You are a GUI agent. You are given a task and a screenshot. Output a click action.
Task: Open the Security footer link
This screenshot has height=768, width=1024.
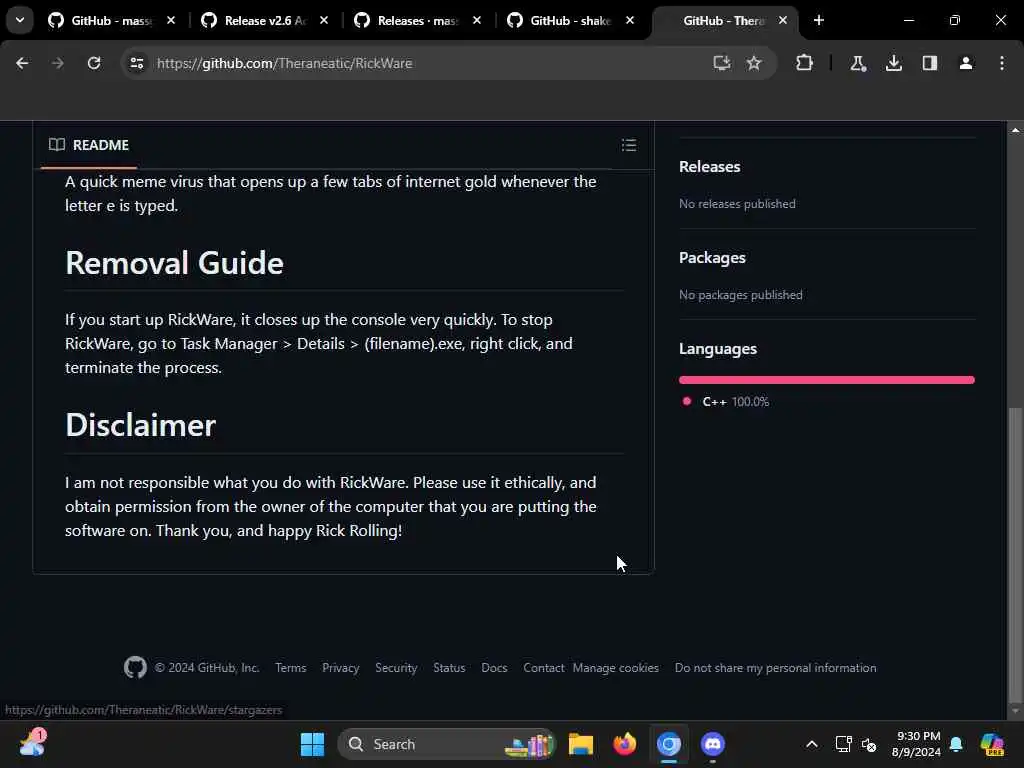(396, 667)
